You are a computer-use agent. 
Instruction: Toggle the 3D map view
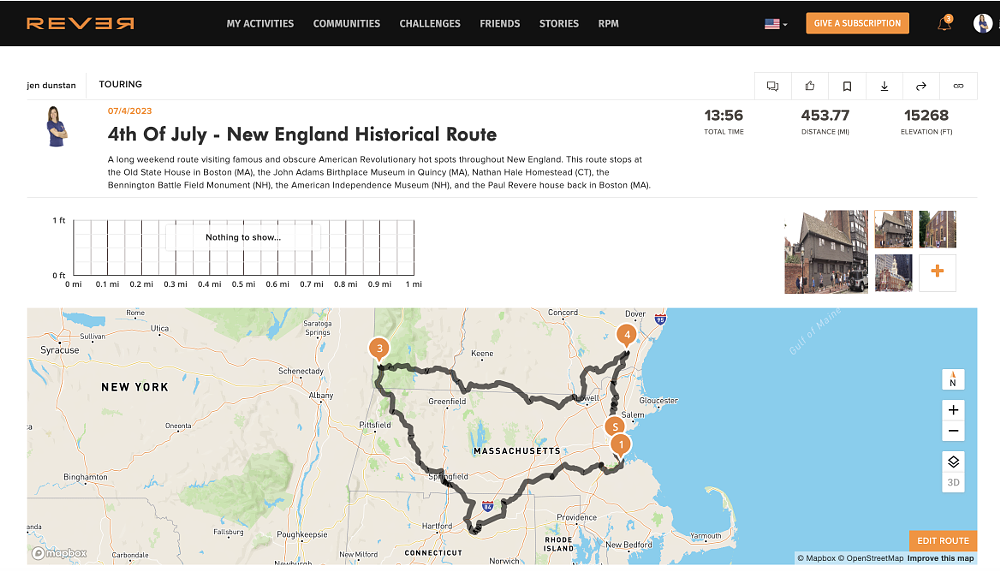tap(953, 483)
